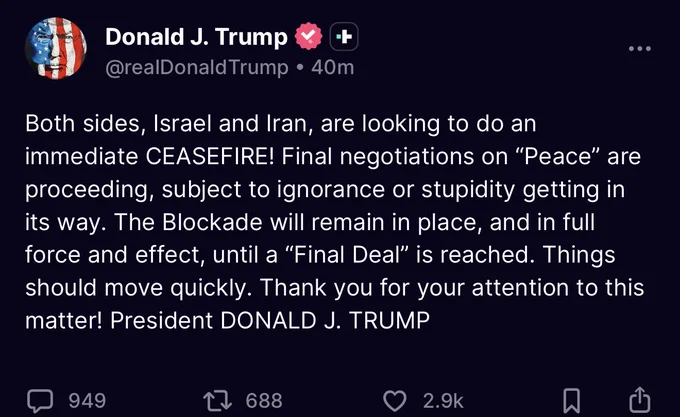Click the plus badge beside the name
This screenshot has height=417, width=680.
[344, 37]
